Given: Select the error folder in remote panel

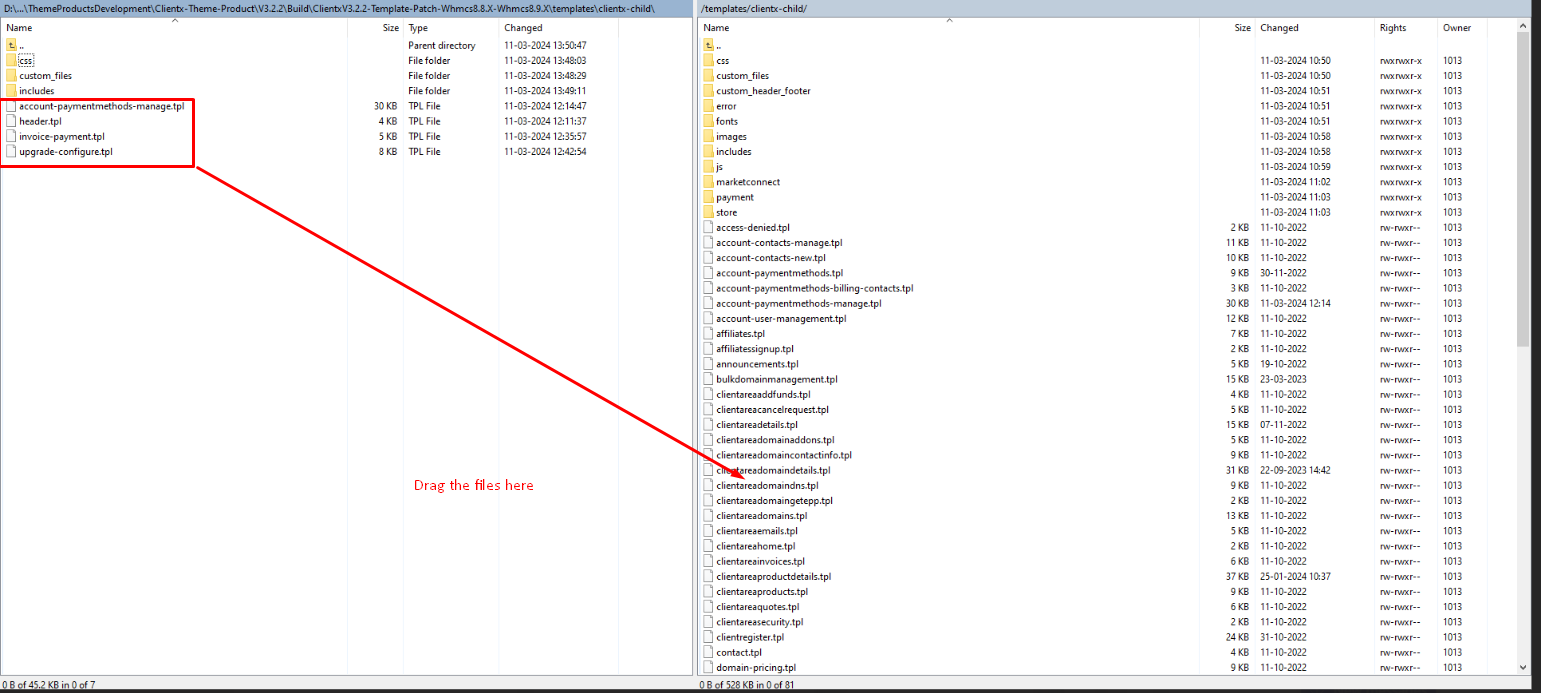Looking at the screenshot, I should pyautogui.click(x=726, y=106).
